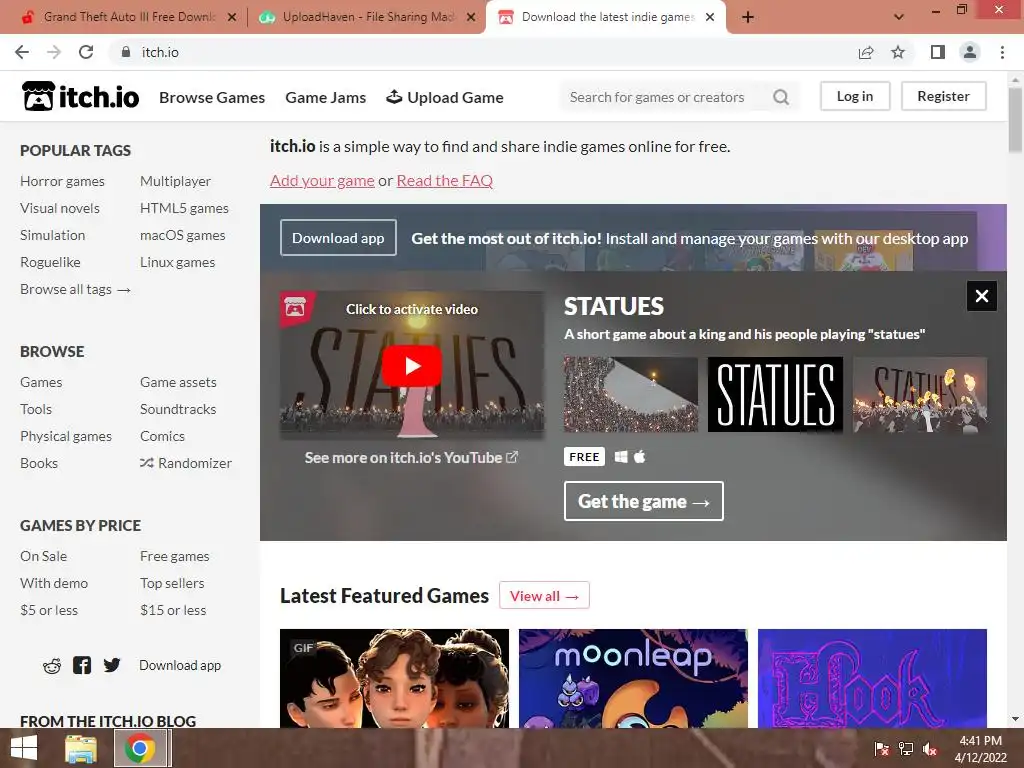Click the search magnifier icon
1024x768 pixels.
pos(780,97)
